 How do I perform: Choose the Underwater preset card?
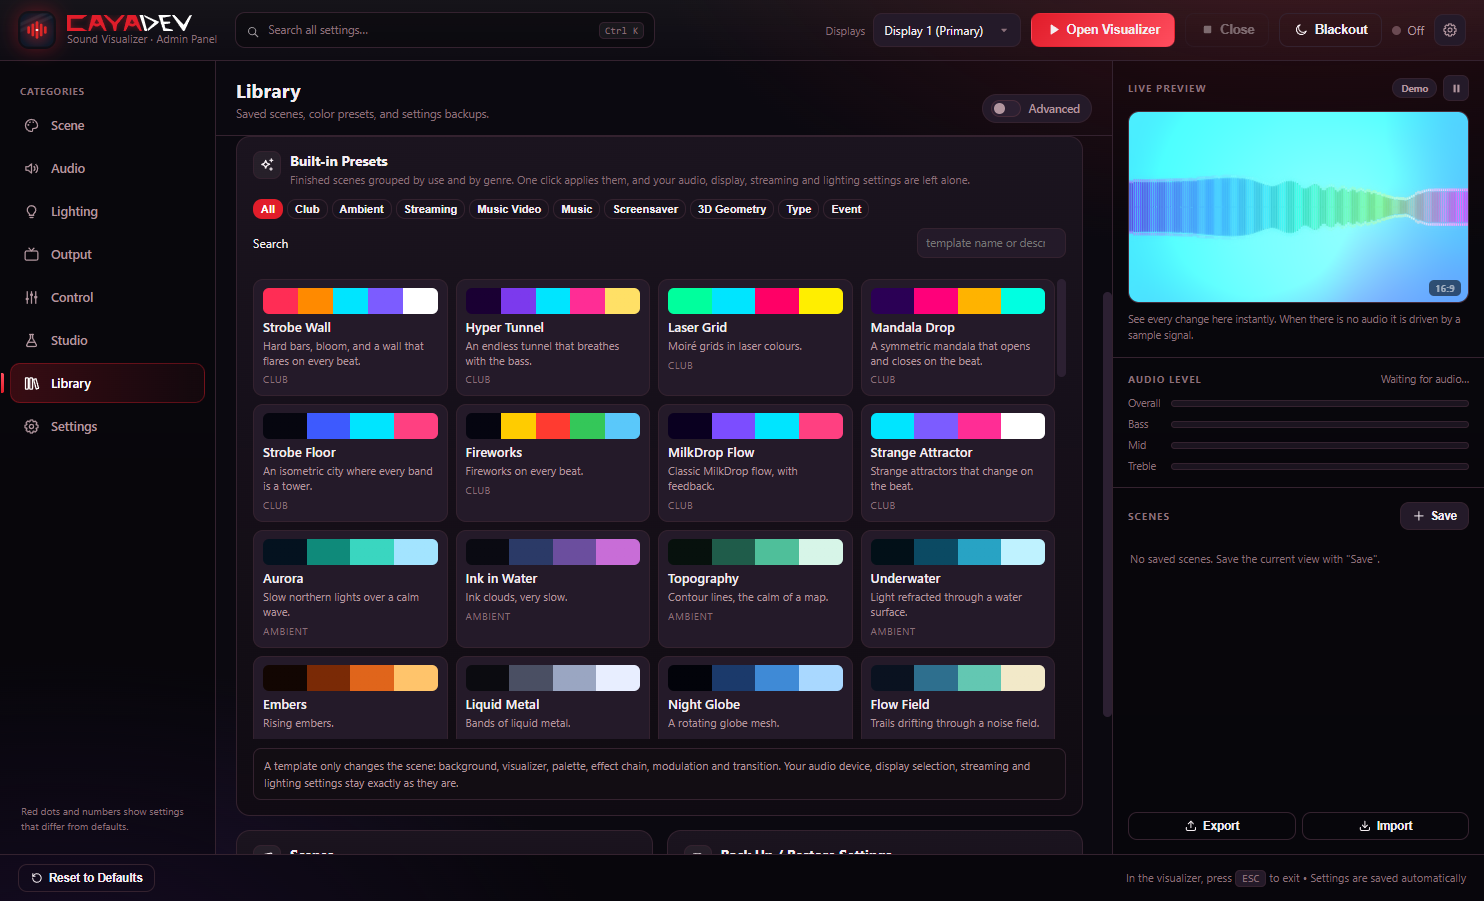pyautogui.click(x=958, y=589)
